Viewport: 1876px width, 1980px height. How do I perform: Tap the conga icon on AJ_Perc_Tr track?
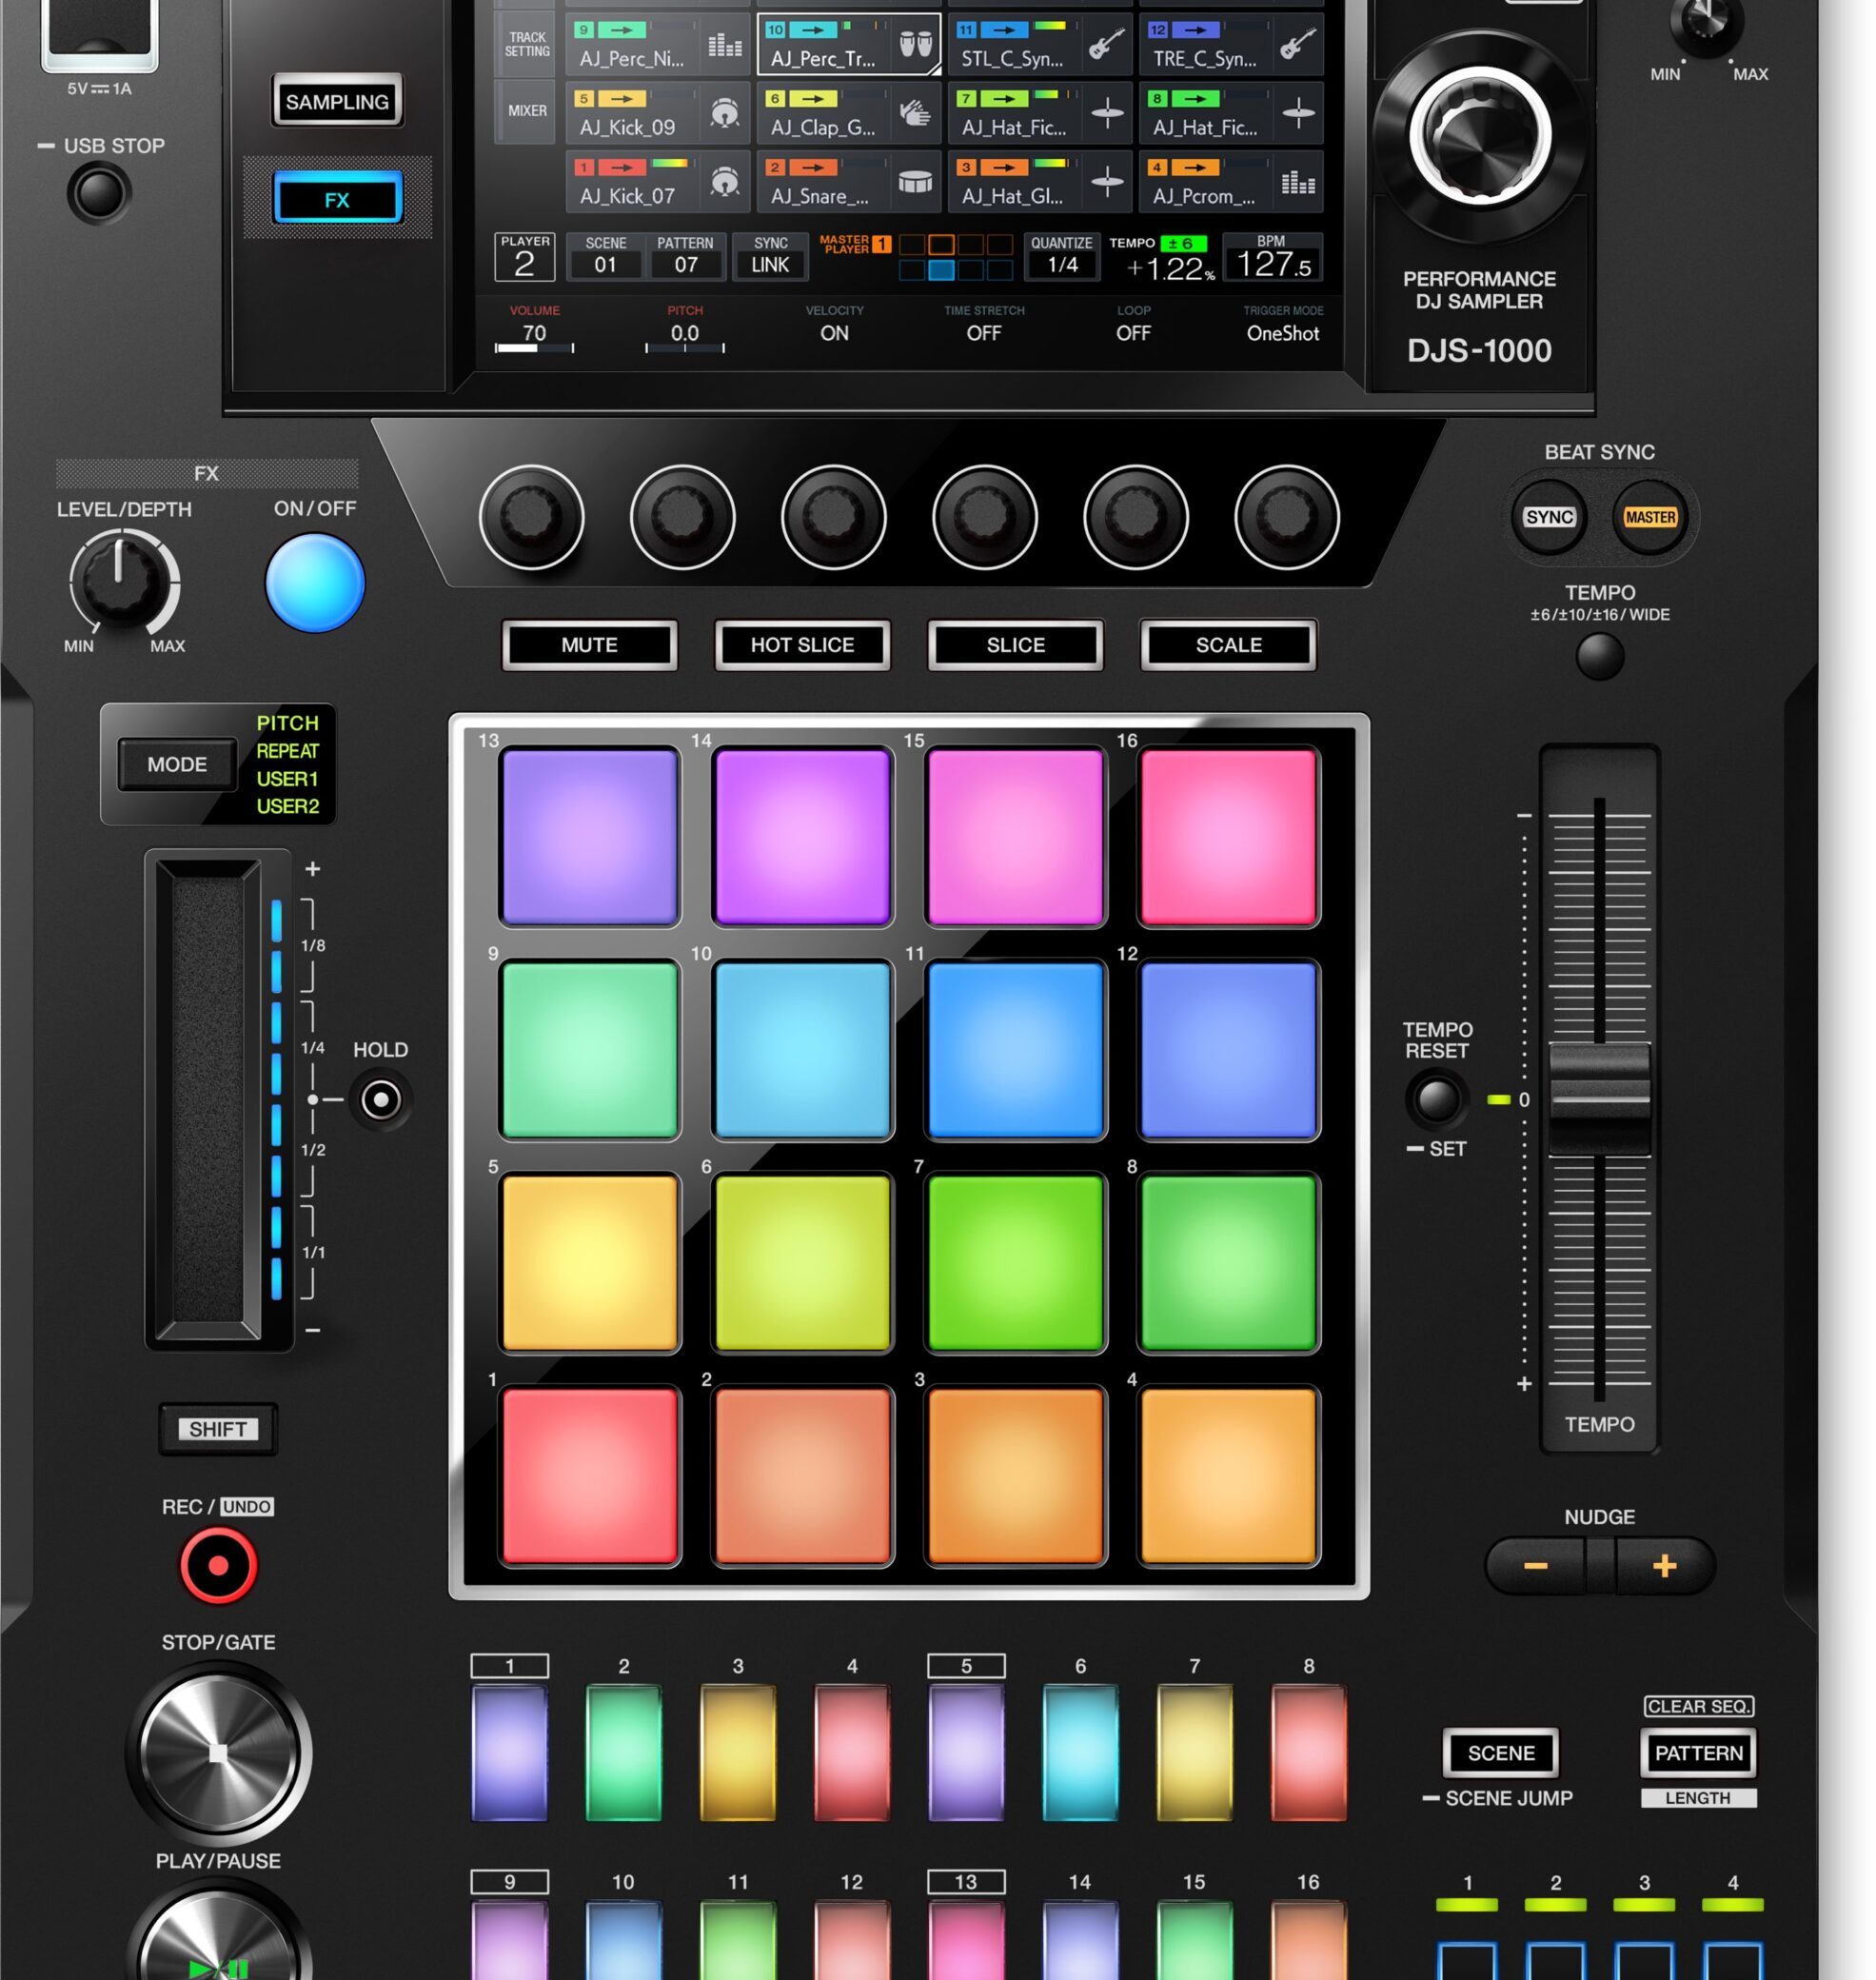coord(915,44)
